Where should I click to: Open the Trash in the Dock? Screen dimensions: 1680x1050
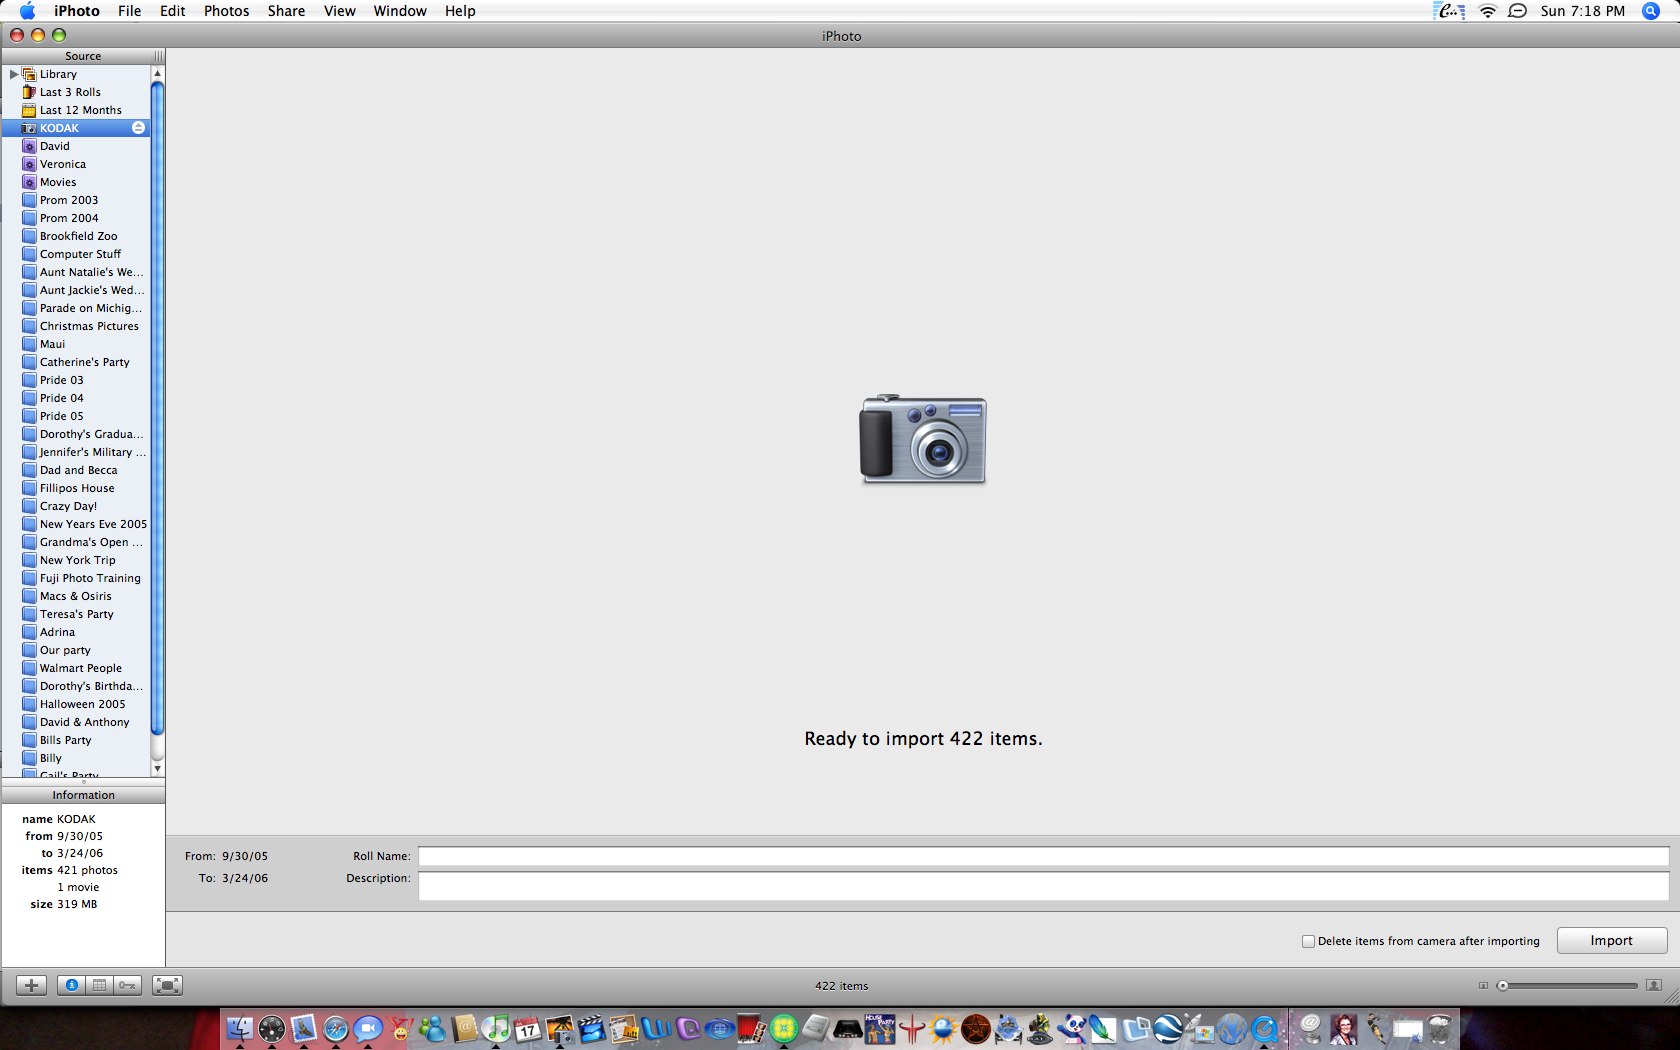(x=1438, y=1028)
